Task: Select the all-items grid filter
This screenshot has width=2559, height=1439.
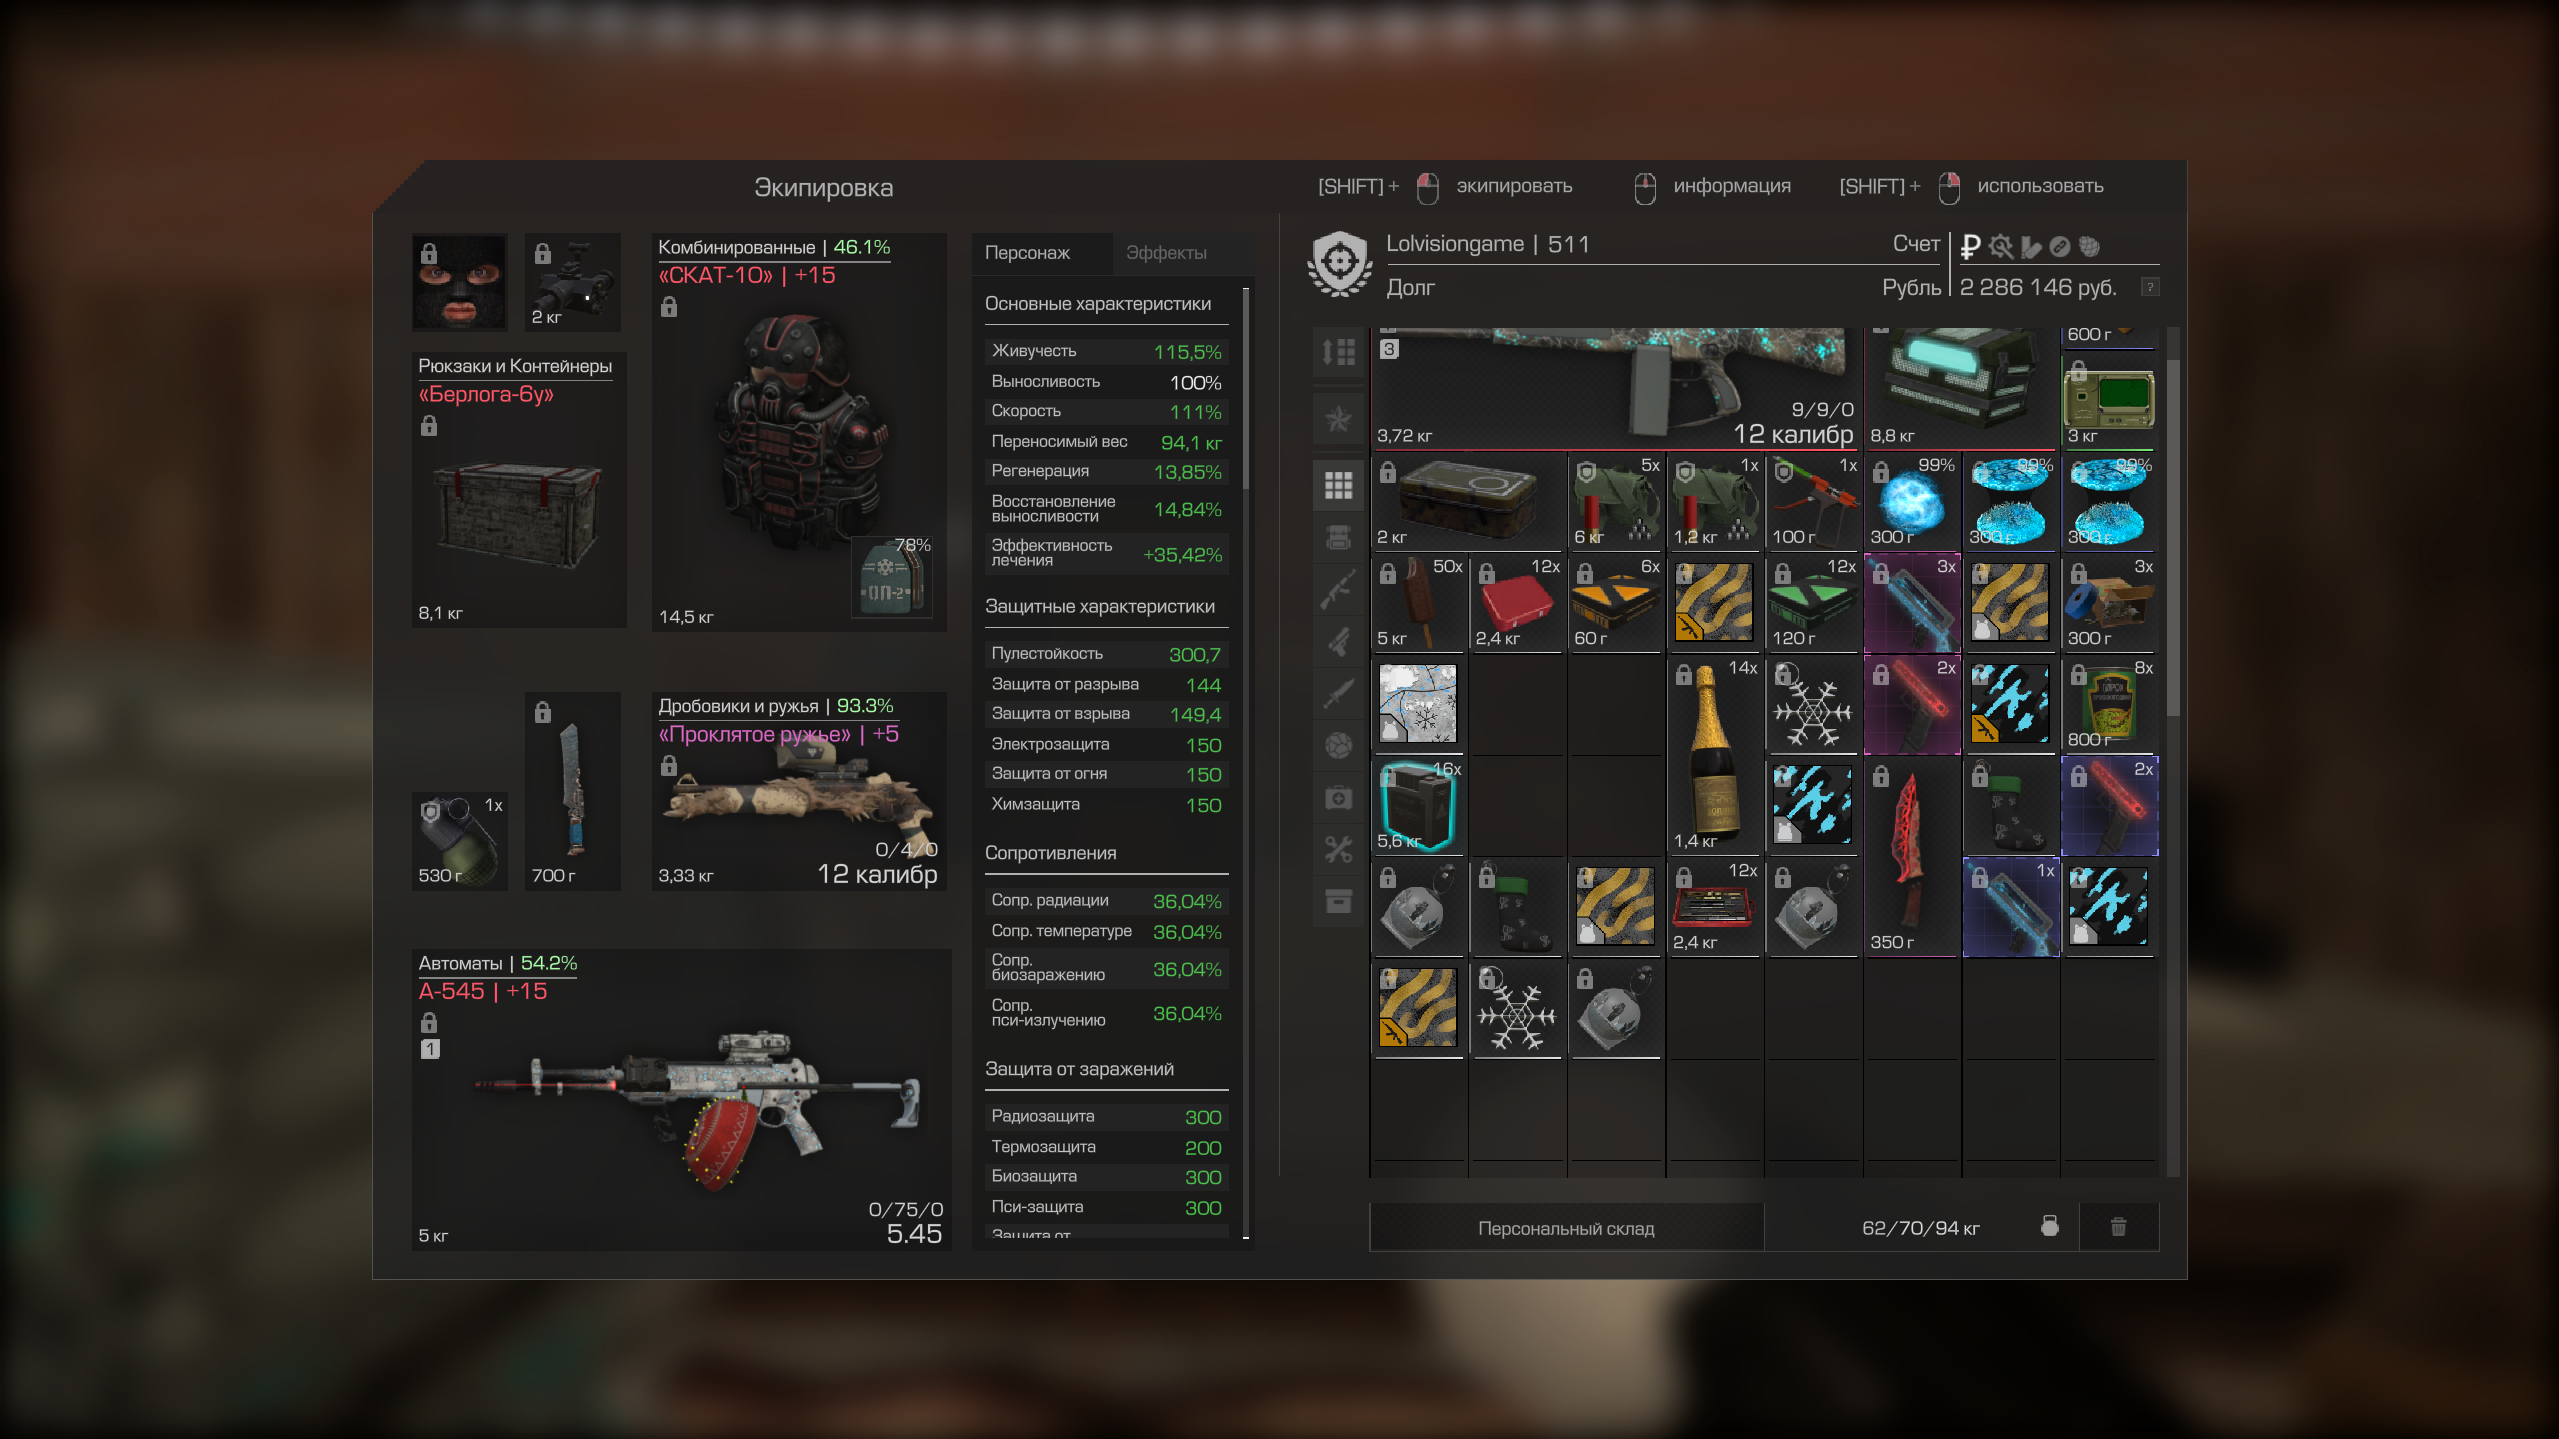Action: coord(1338,485)
